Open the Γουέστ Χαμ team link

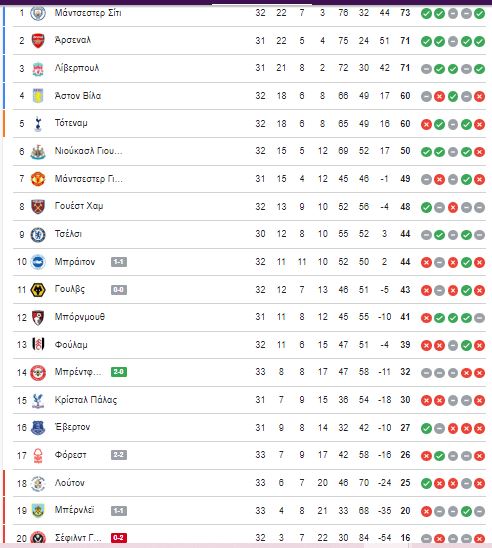click(x=79, y=206)
